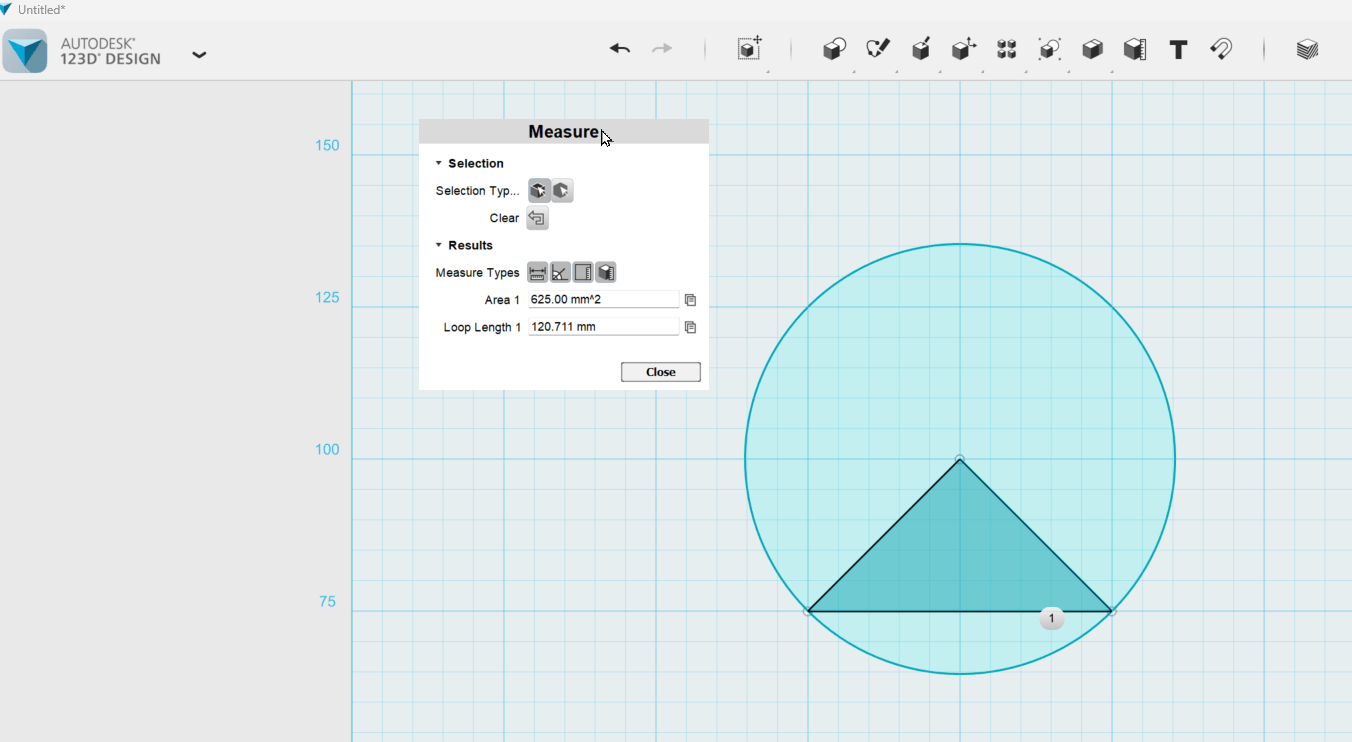Select the Measure tool in toolbar

1134,49
